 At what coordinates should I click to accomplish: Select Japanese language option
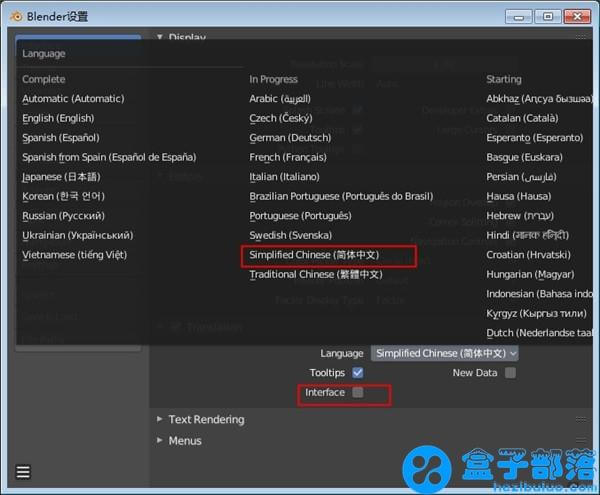pos(61,177)
